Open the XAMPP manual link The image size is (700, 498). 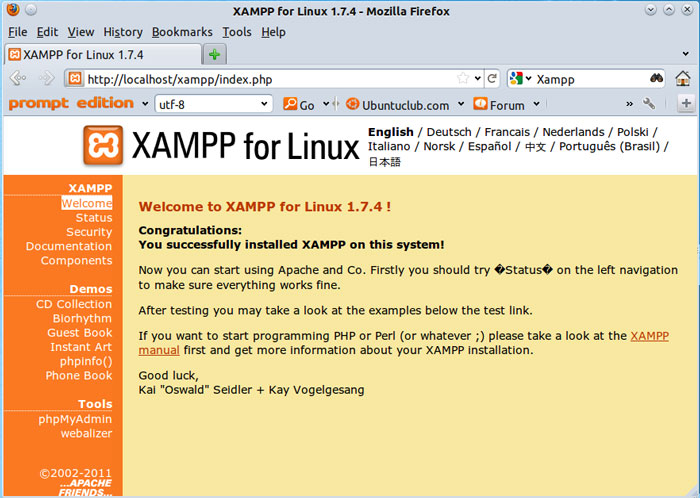(x=650, y=336)
